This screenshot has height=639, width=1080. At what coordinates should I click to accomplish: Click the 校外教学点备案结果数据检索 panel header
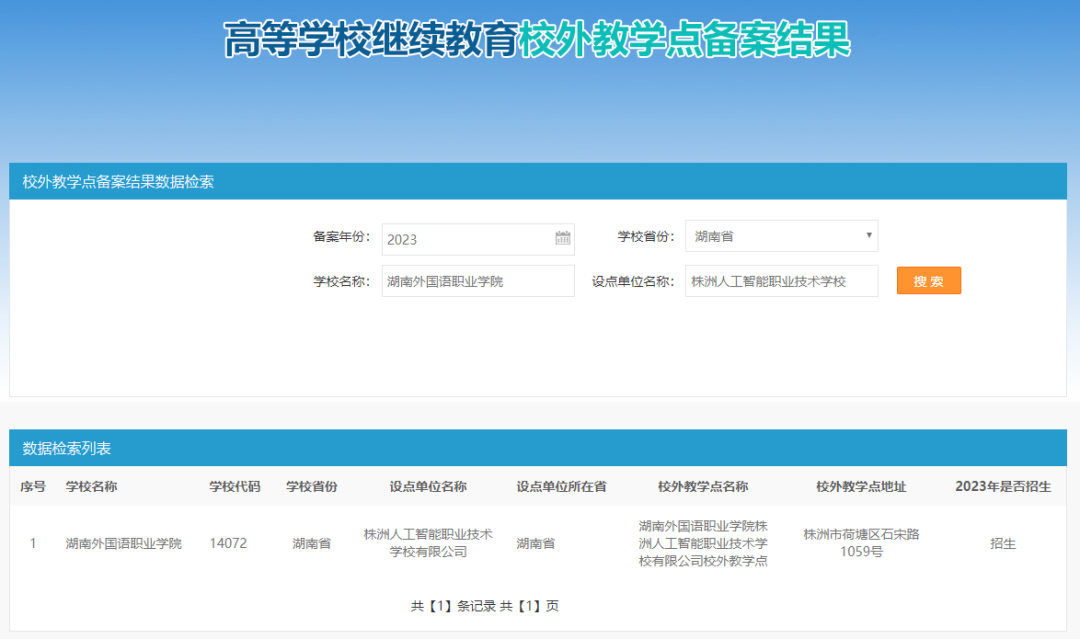118,182
